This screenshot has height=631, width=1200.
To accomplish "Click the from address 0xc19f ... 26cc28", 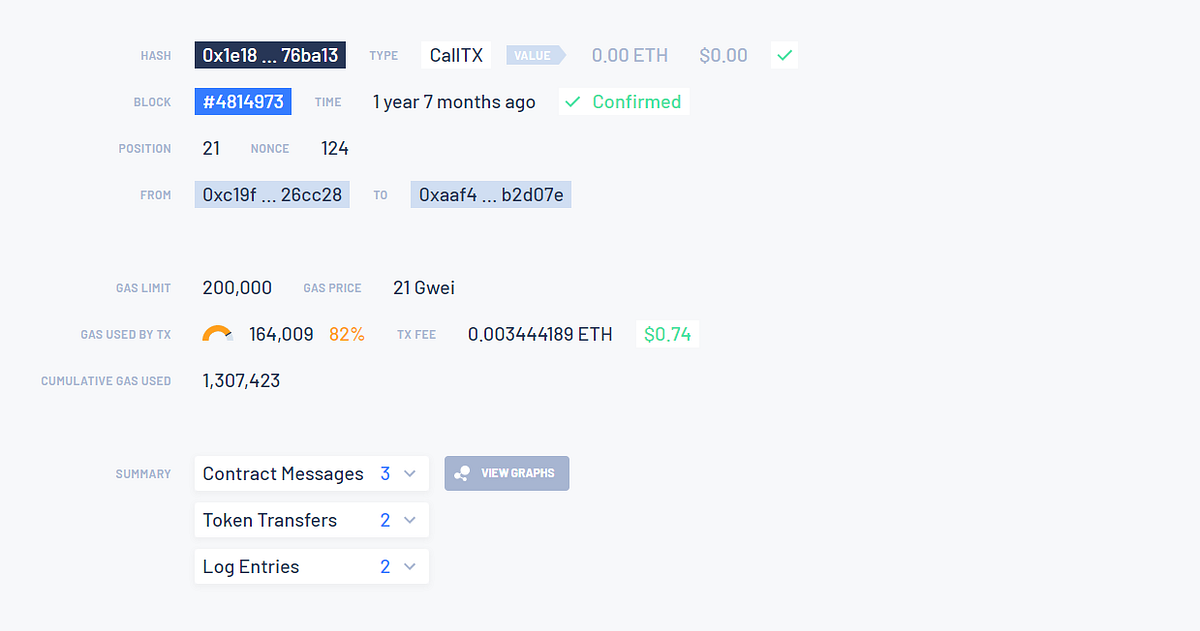I will (x=272, y=195).
